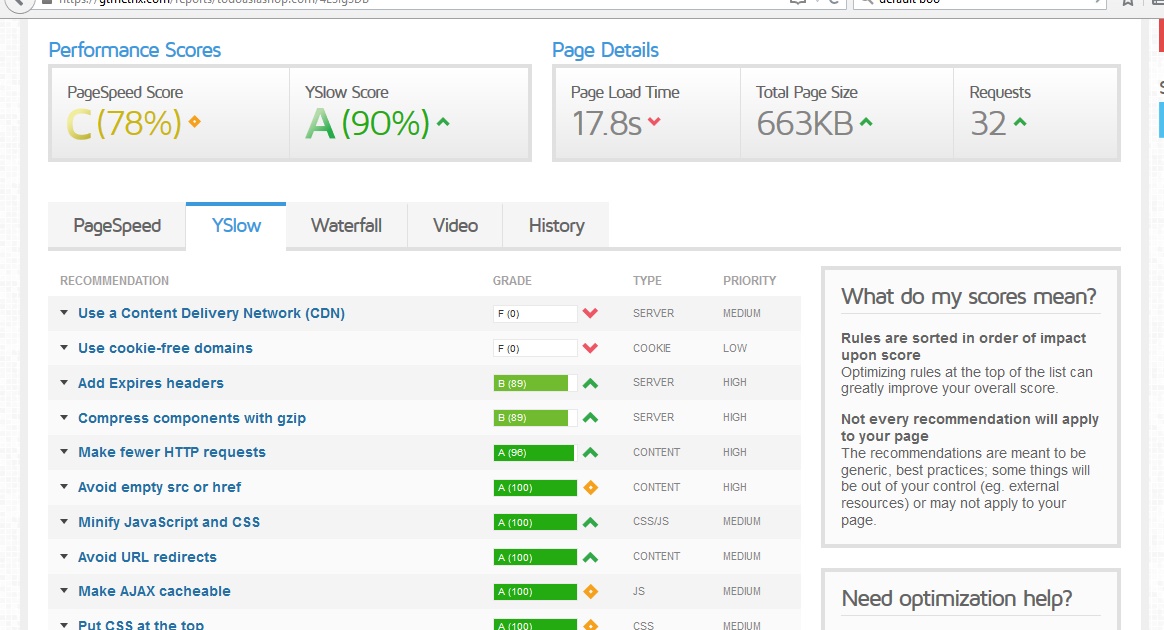Switch to the PageSpeed tab
Viewport: 1164px width, 630px height.
[117, 226]
